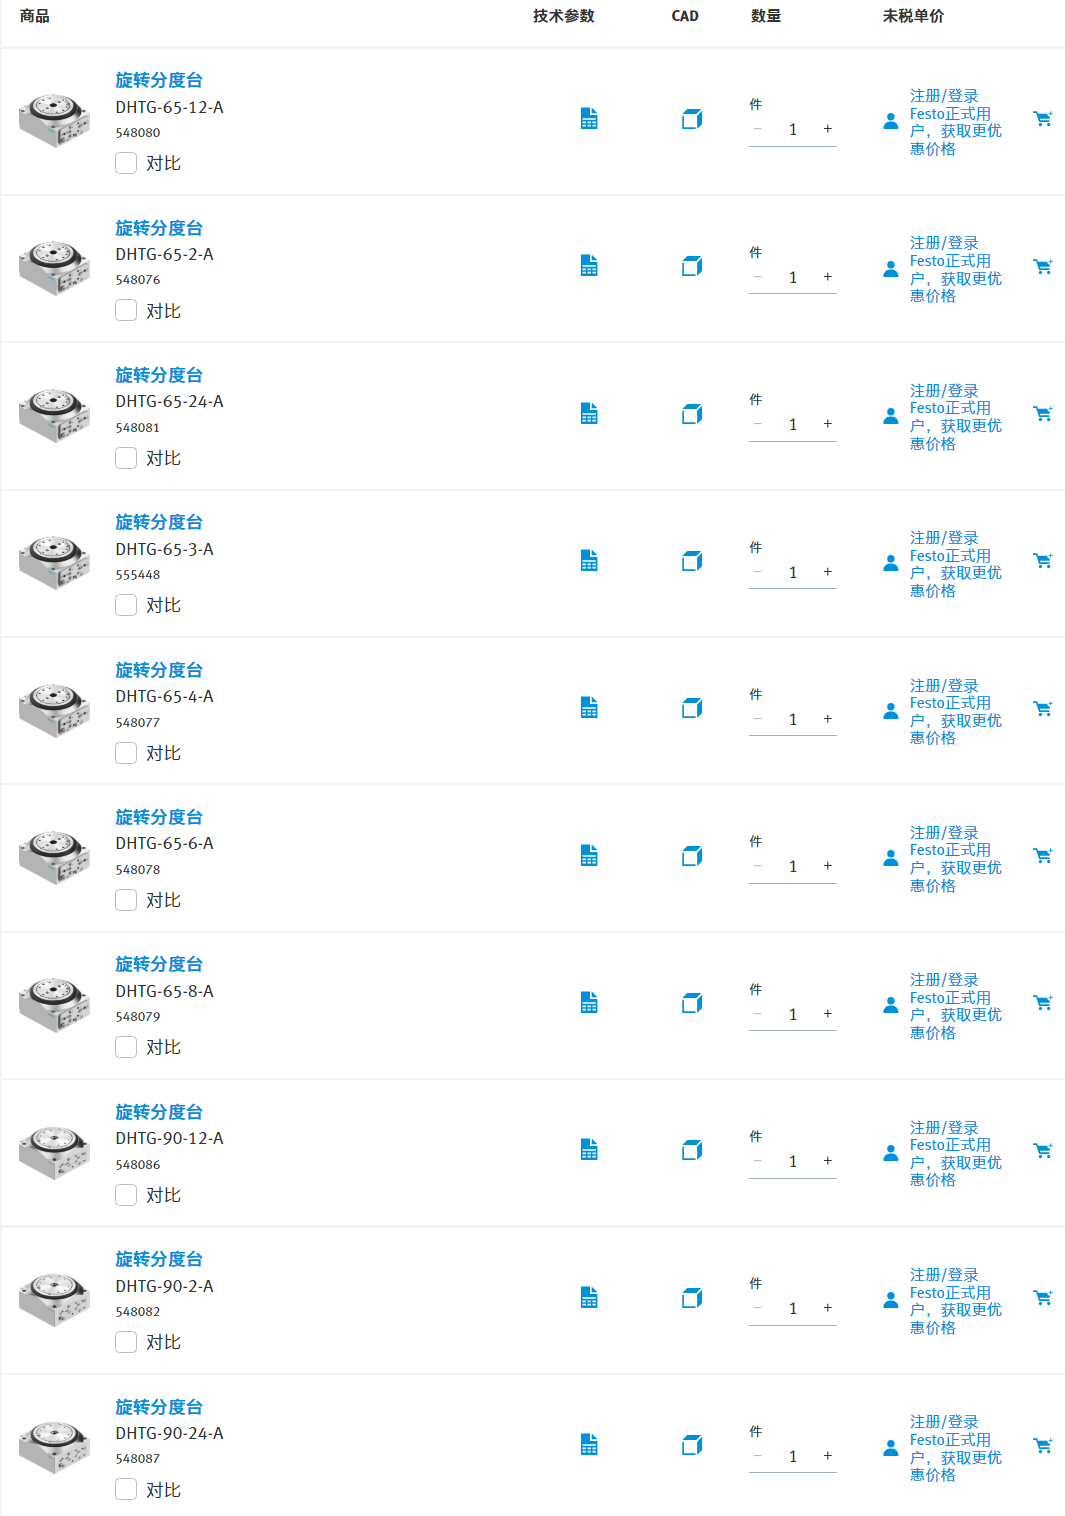This screenshot has width=1065, height=1516.
Task: Check compare box for DHTG-65-12-A
Action: coord(126,163)
